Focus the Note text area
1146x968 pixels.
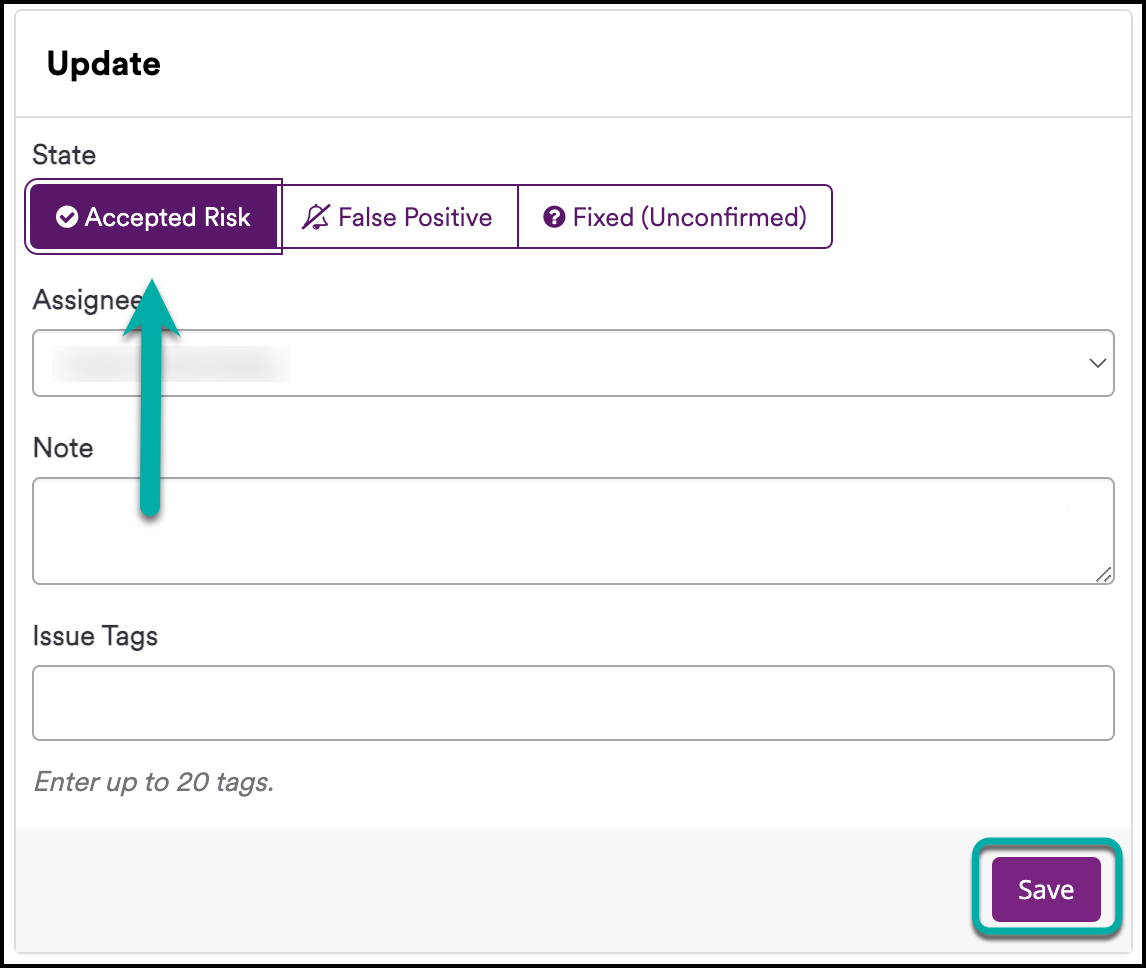(573, 530)
